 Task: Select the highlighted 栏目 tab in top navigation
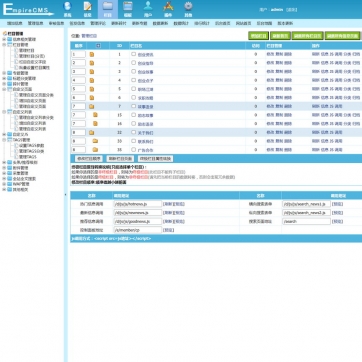tap(108, 9)
